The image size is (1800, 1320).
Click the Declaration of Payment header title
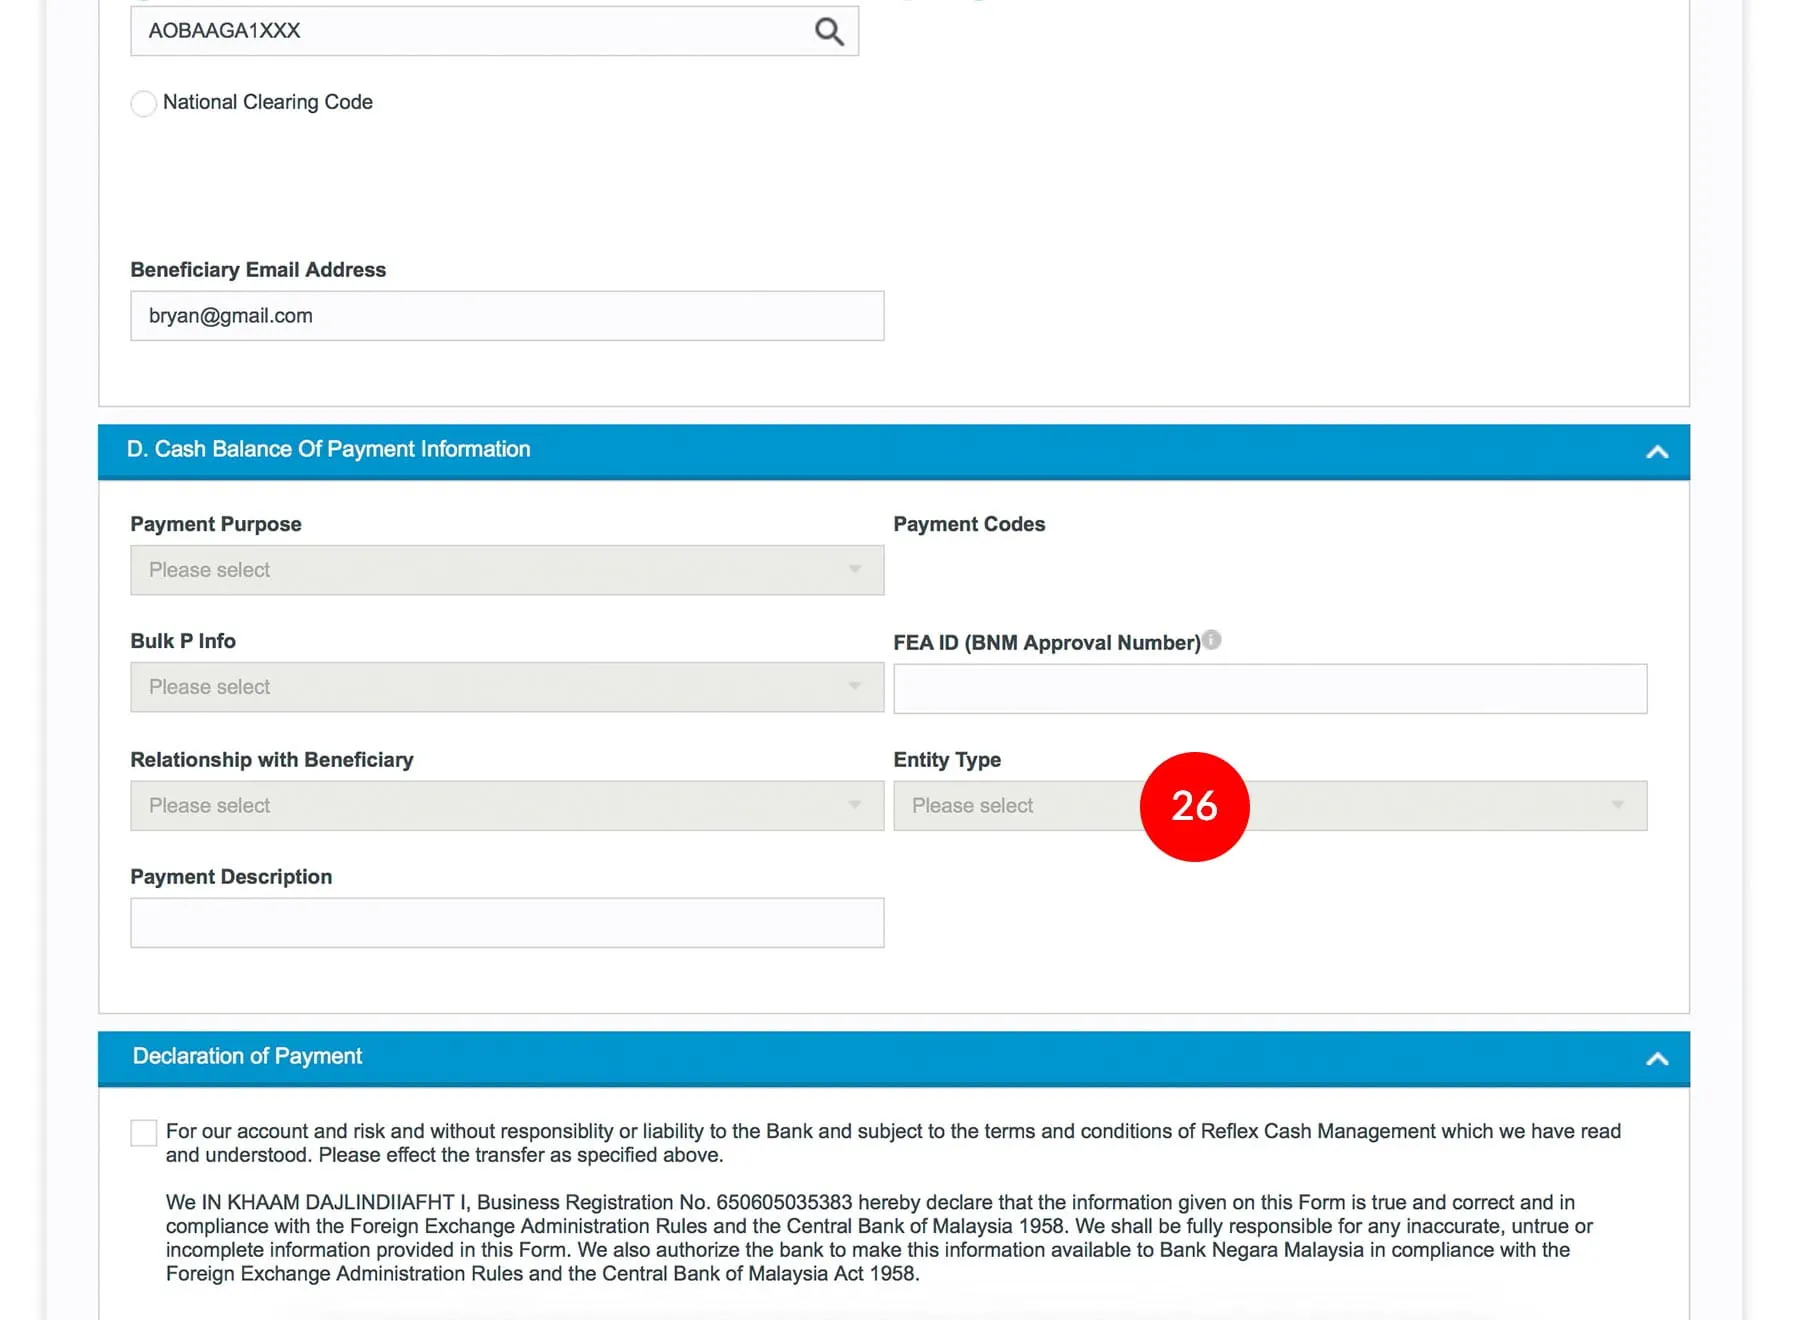[x=247, y=1057]
